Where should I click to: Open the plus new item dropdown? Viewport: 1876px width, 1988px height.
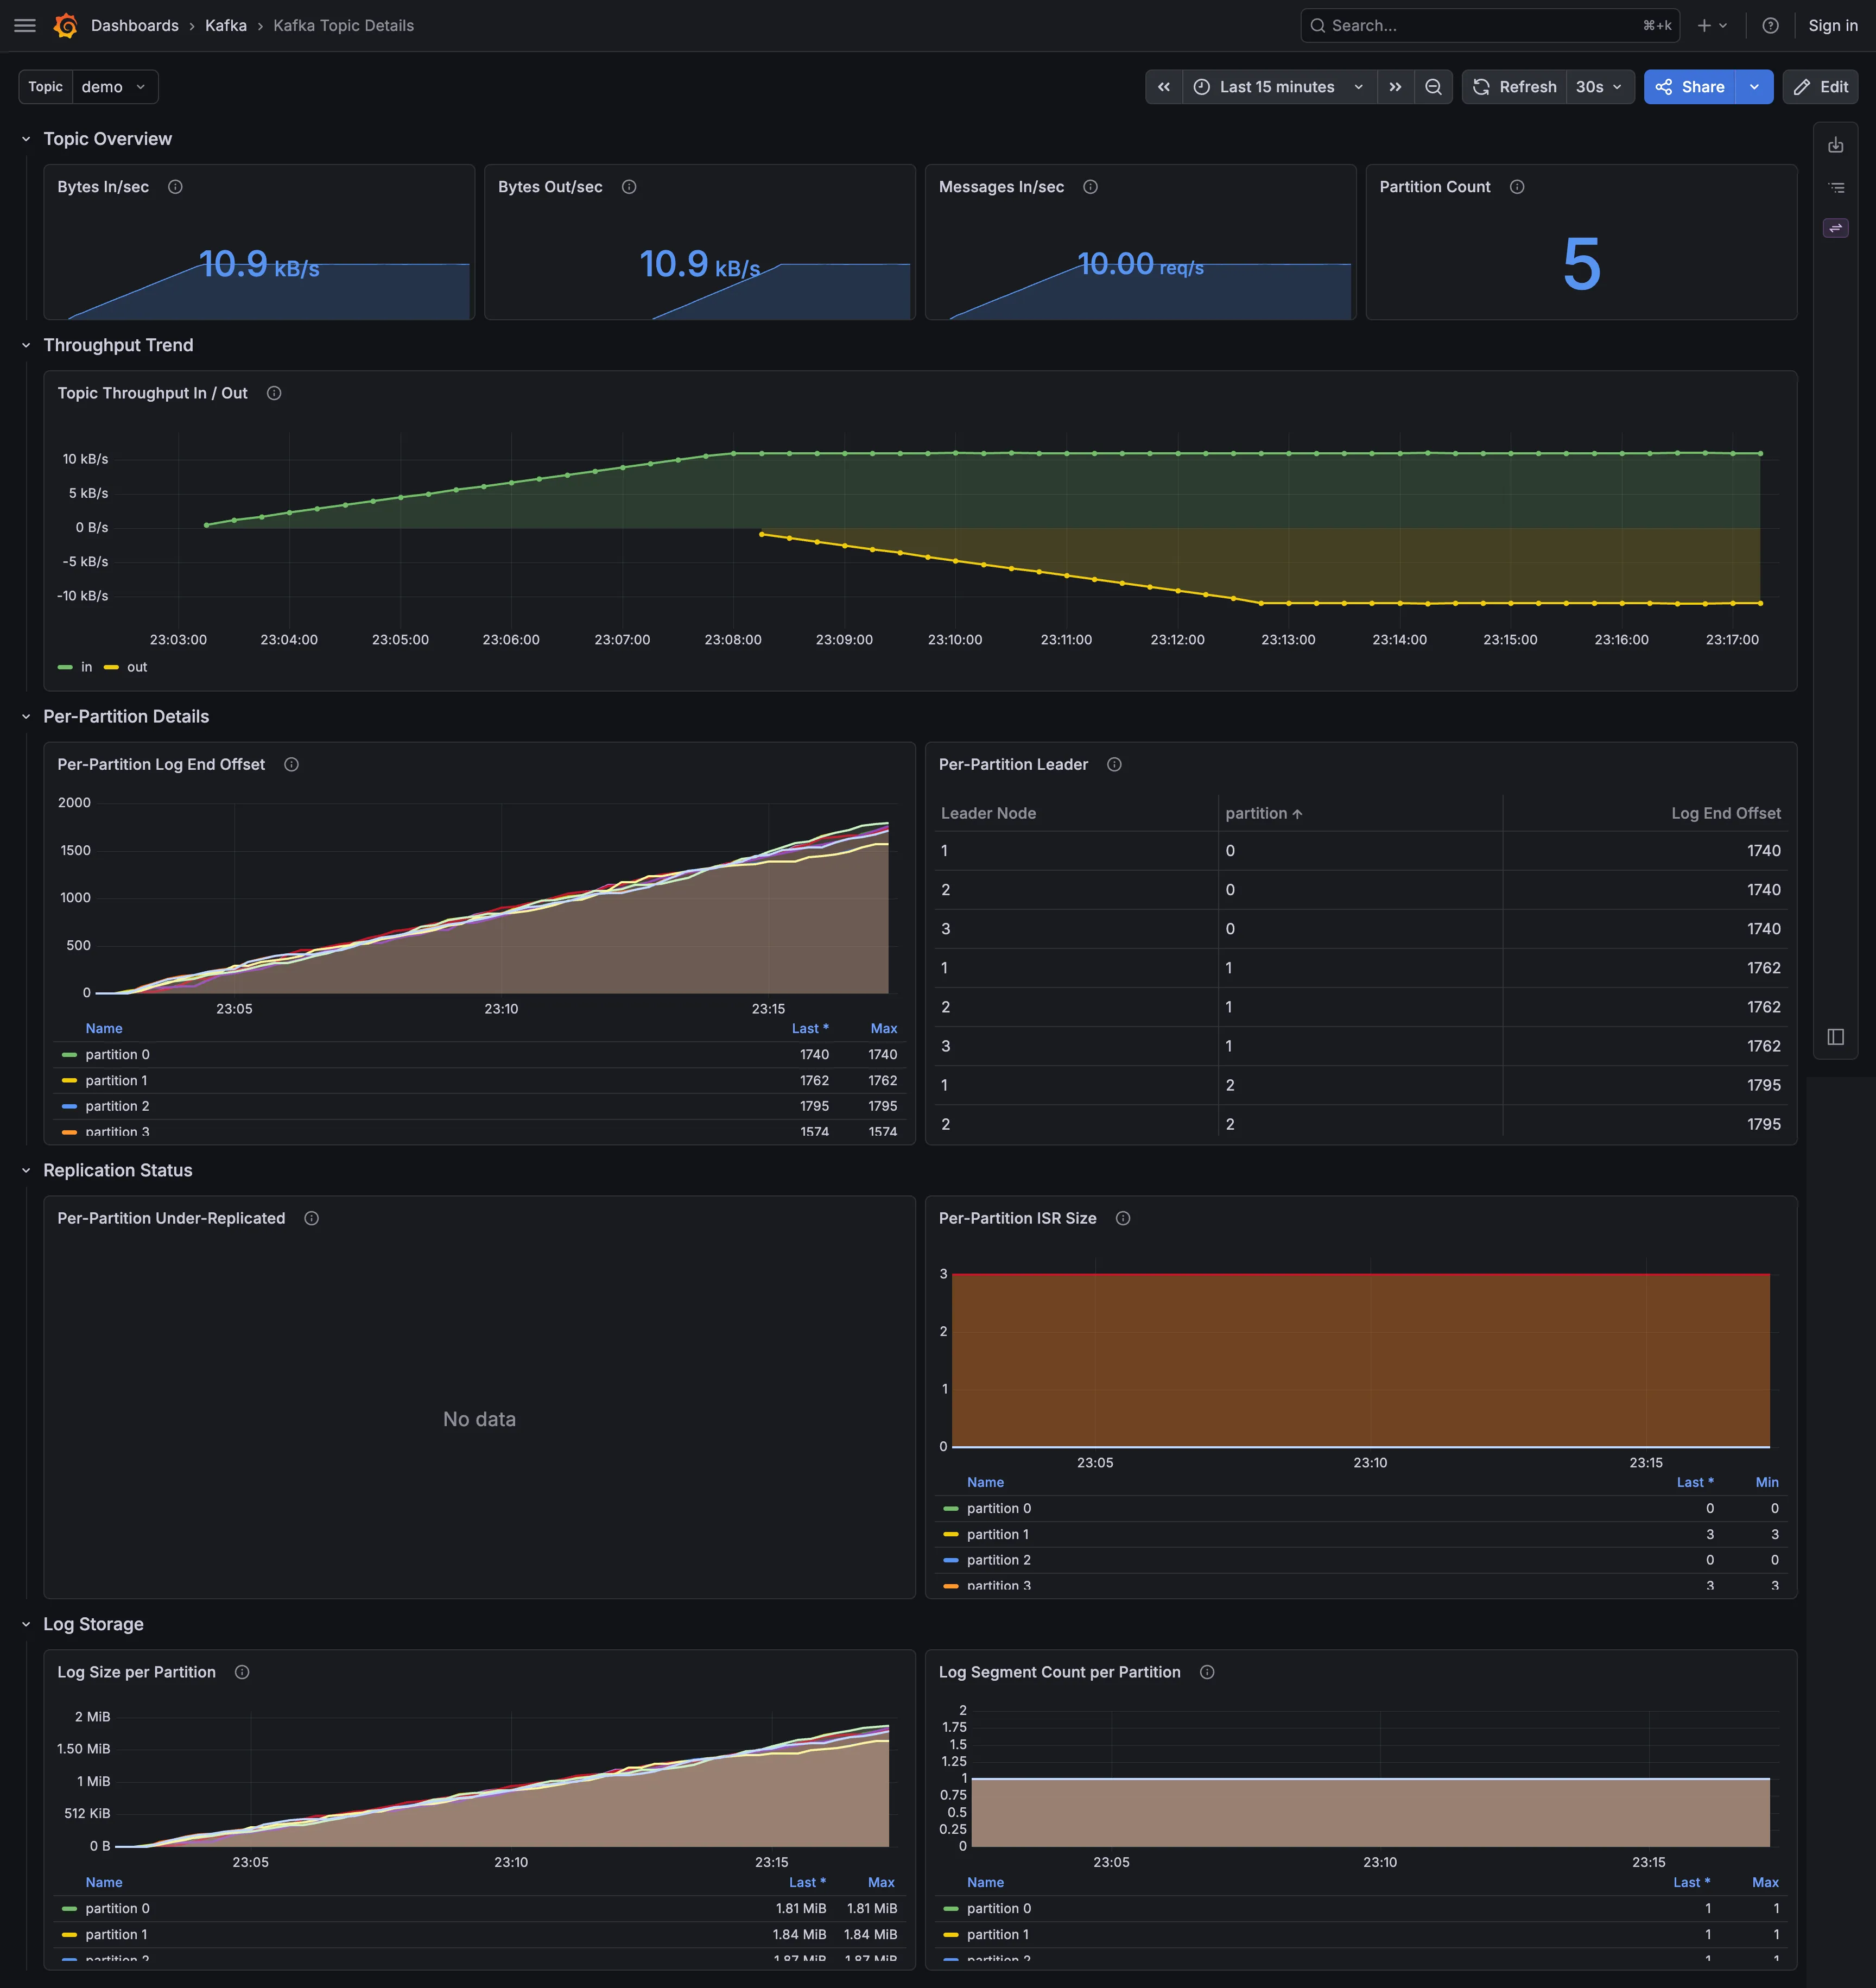1712,26
